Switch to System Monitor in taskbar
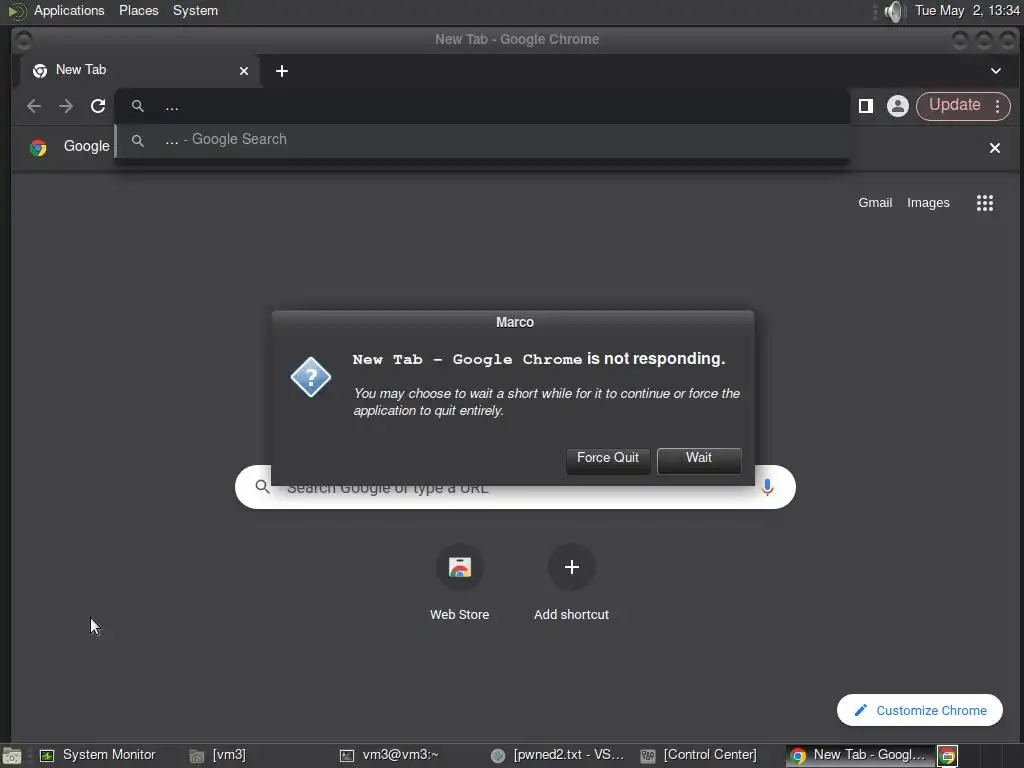 [x=98, y=756]
